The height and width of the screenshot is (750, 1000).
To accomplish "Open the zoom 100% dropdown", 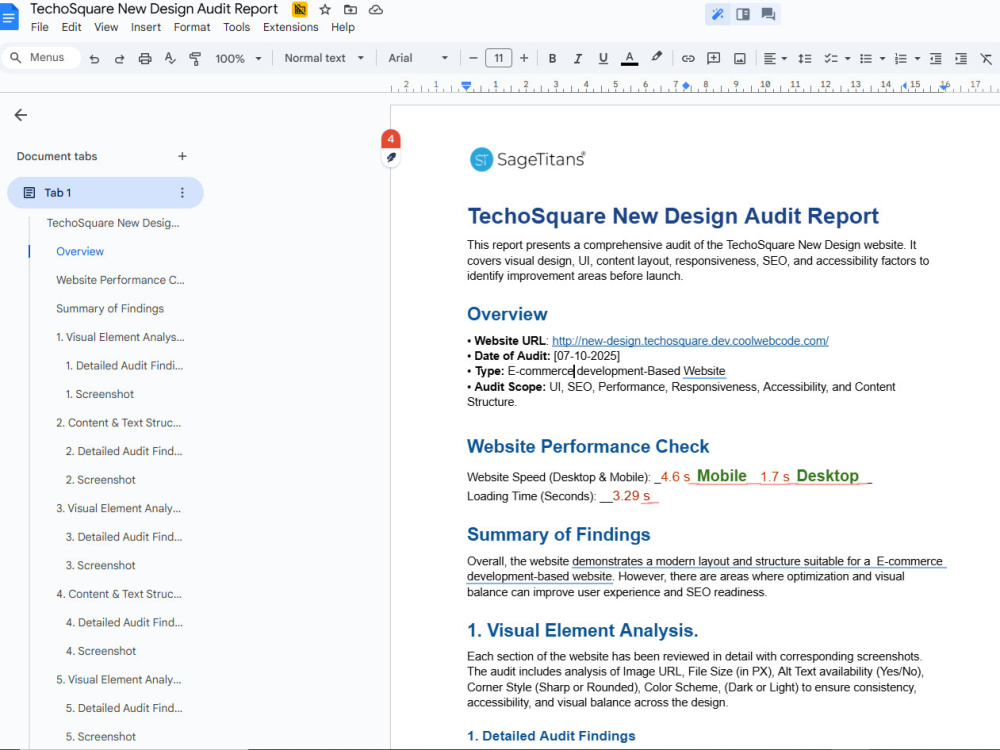I will (x=239, y=59).
